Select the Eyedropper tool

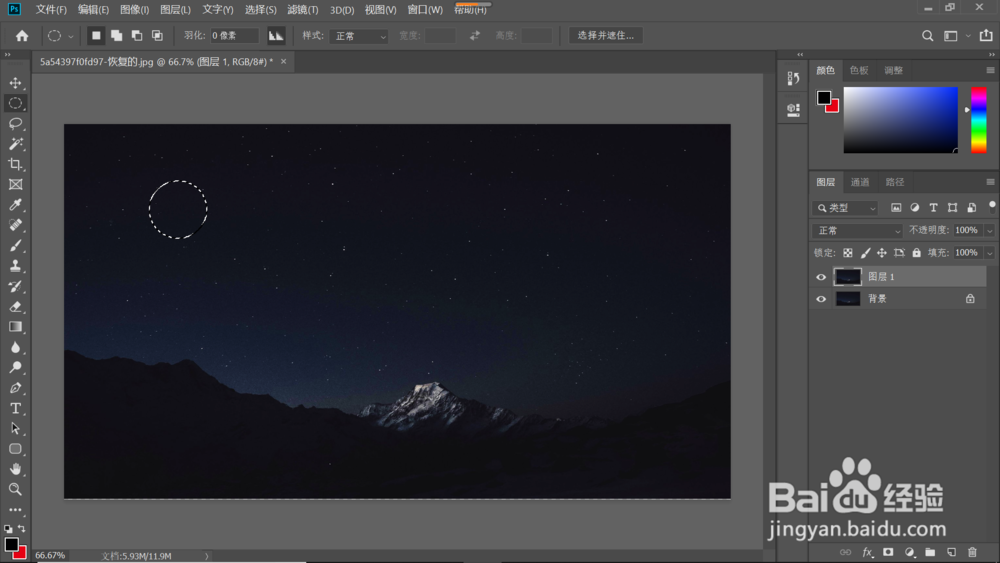coord(15,205)
